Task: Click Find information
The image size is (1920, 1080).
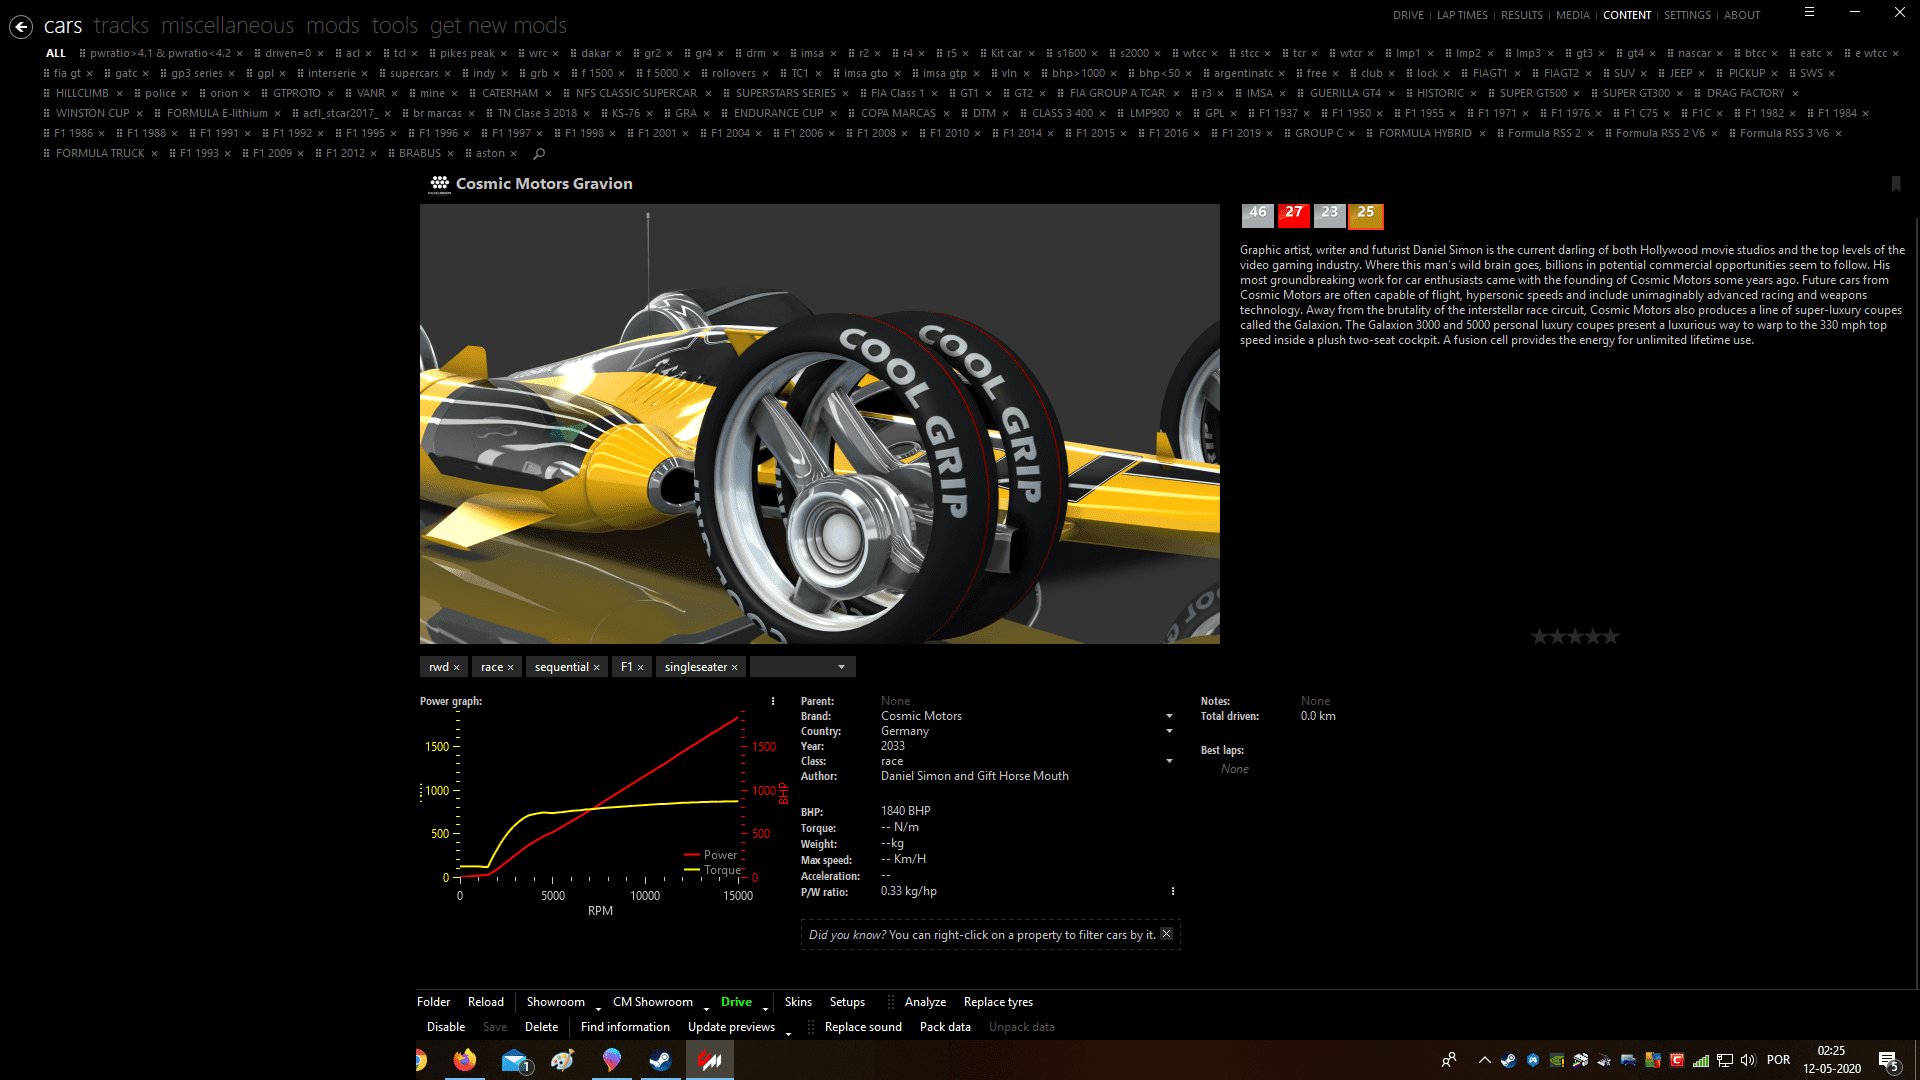Action: (625, 1027)
